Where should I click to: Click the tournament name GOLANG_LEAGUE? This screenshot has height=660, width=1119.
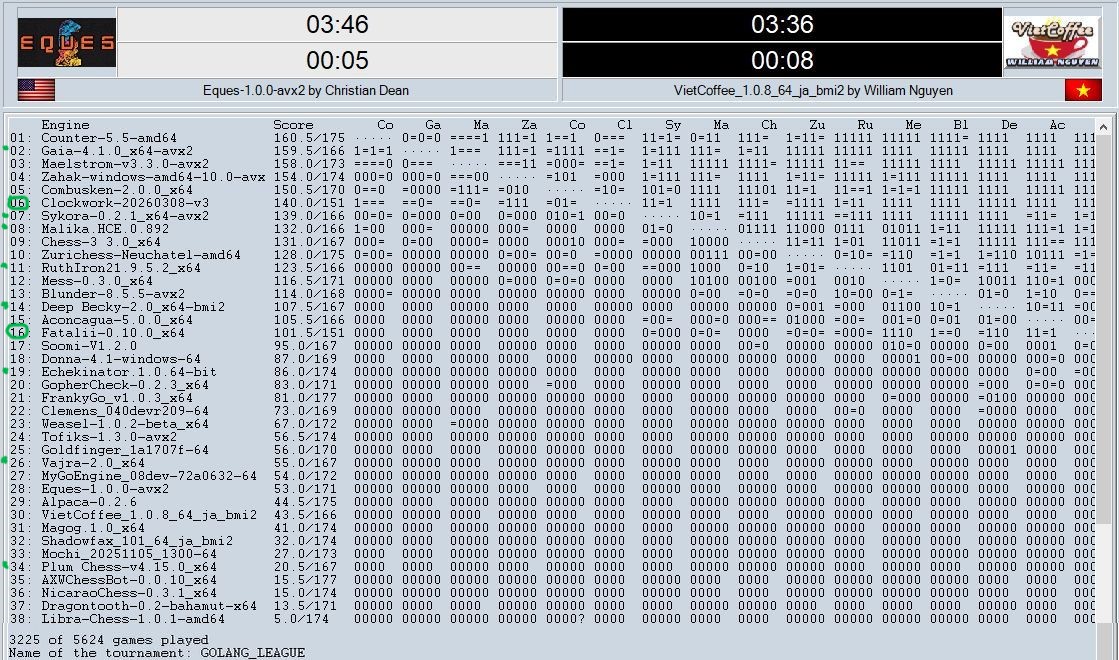[253, 652]
